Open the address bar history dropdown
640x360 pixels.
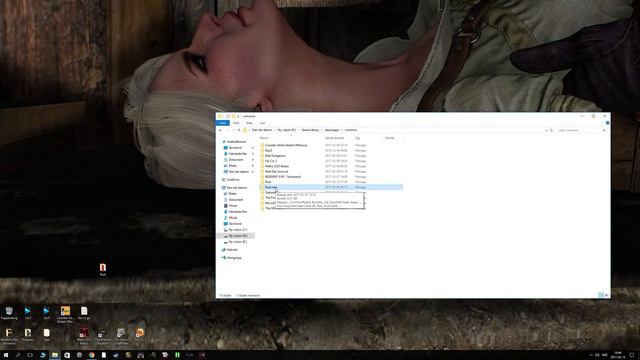[x=546, y=130]
